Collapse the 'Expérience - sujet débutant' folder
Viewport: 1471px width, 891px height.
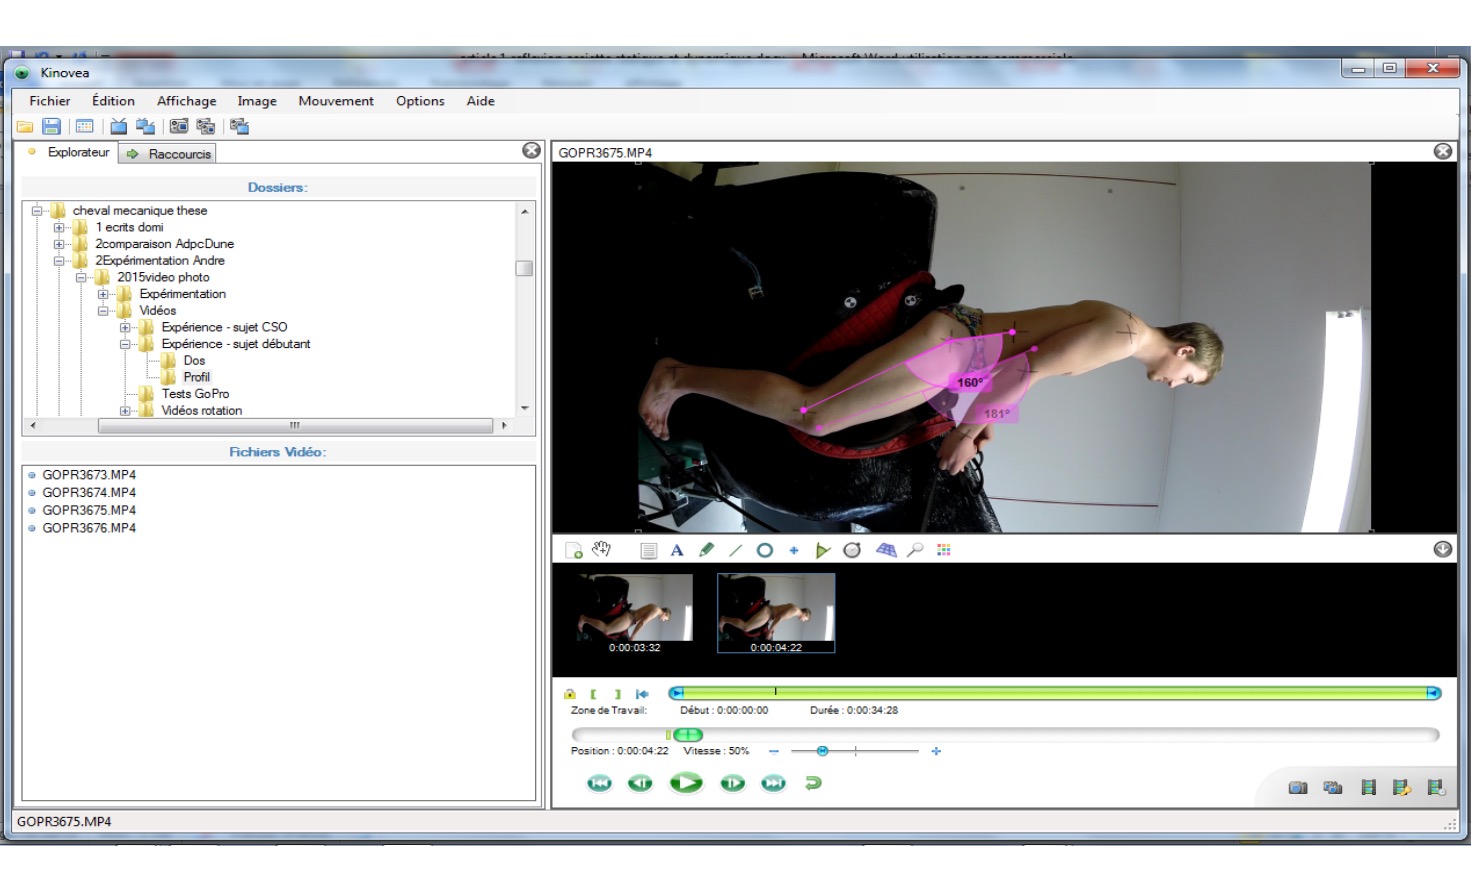pyautogui.click(x=125, y=344)
